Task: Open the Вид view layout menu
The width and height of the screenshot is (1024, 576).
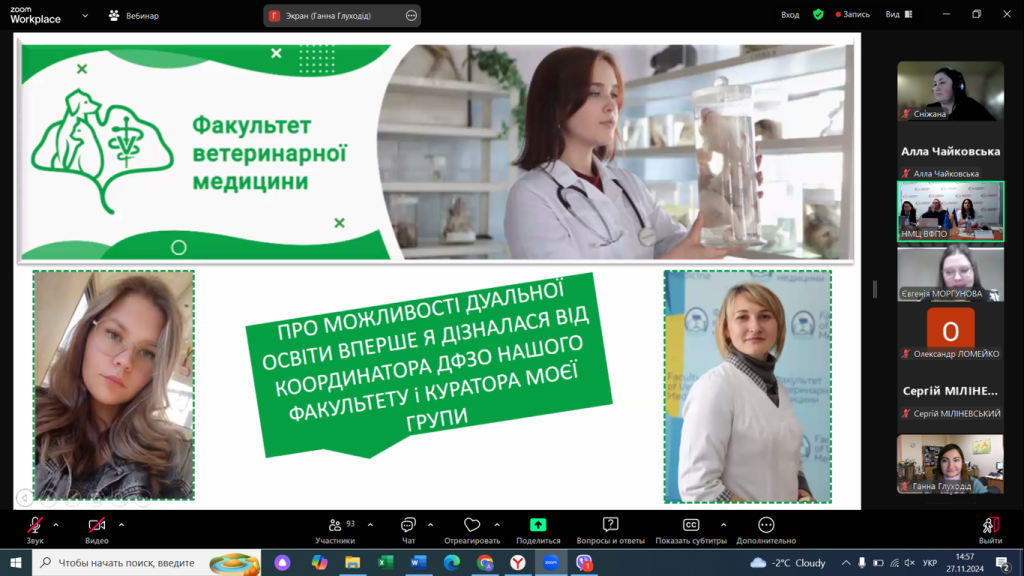Action: 897,15
